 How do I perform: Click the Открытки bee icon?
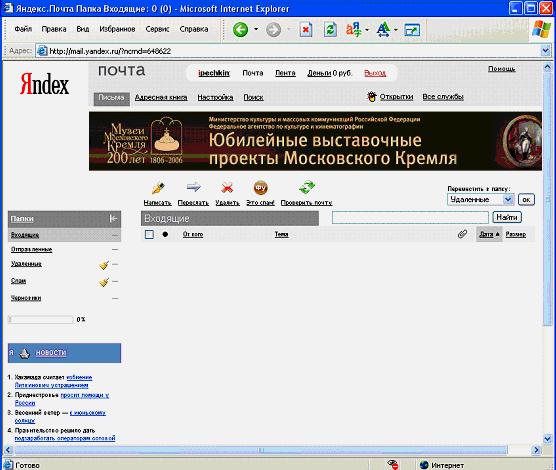point(372,96)
